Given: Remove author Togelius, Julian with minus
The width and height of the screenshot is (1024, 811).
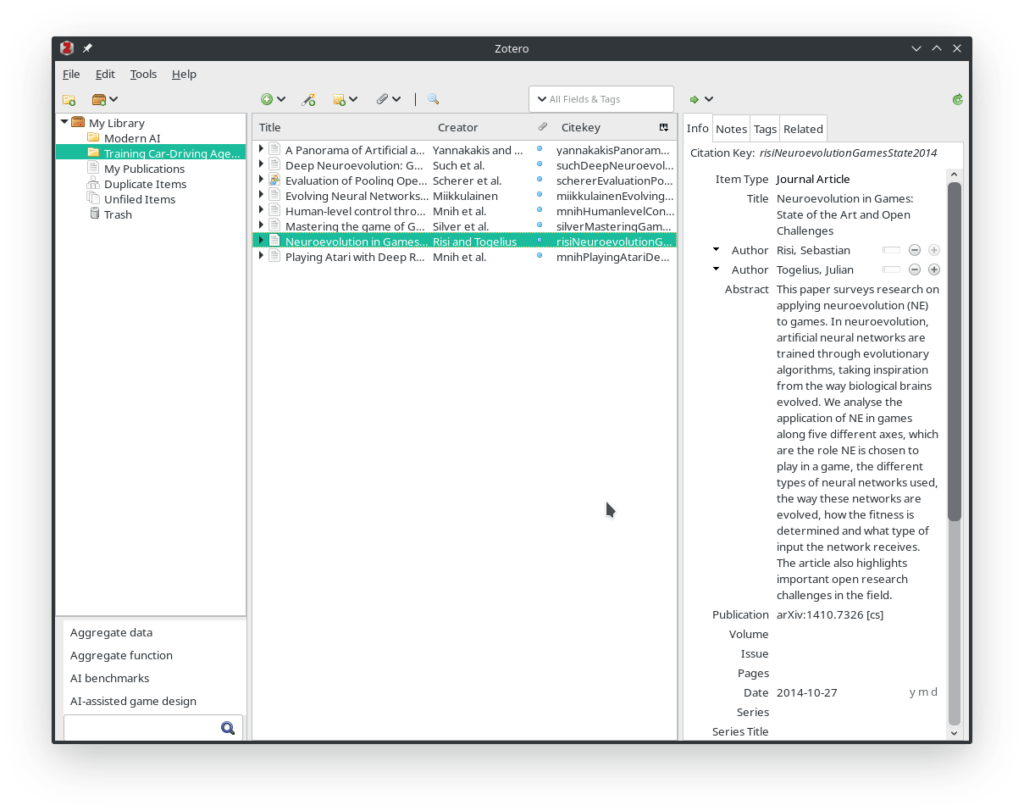Looking at the screenshot, I should pyautogui.click(x=914, y=270).
